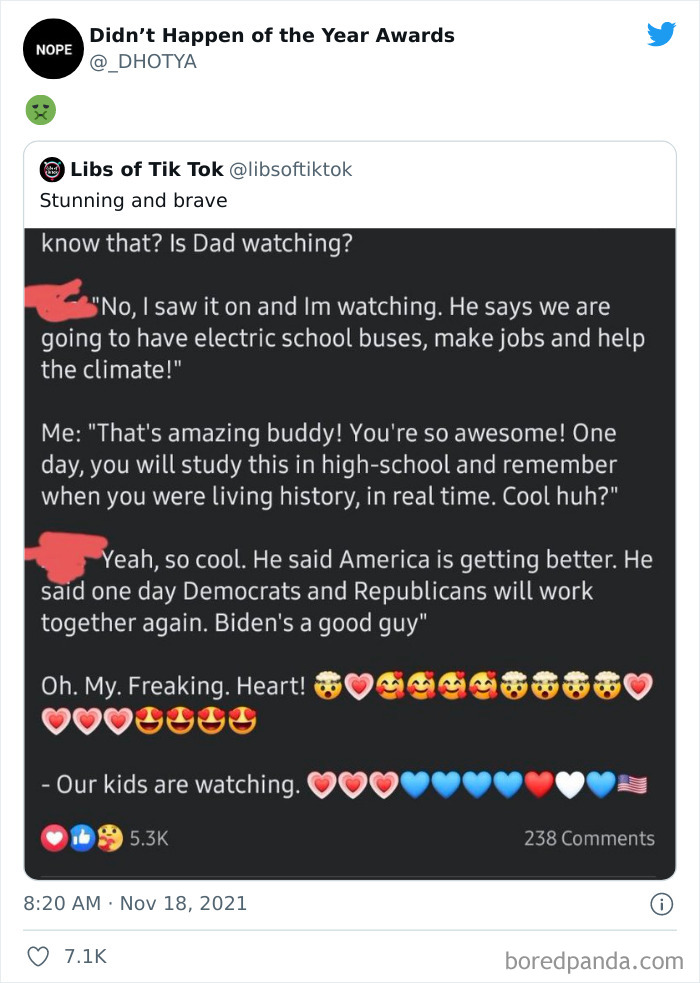Screen dimensions: 700x983
Task: Click the @_DHOTYA handle
Action: tap(143, 62)
